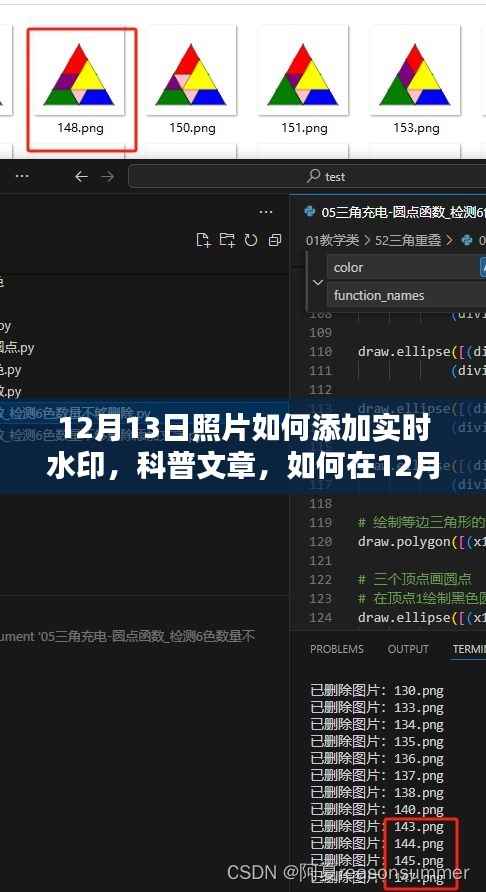
Task: Click line number 110 in the editor gutter
Action: (320, 352)
